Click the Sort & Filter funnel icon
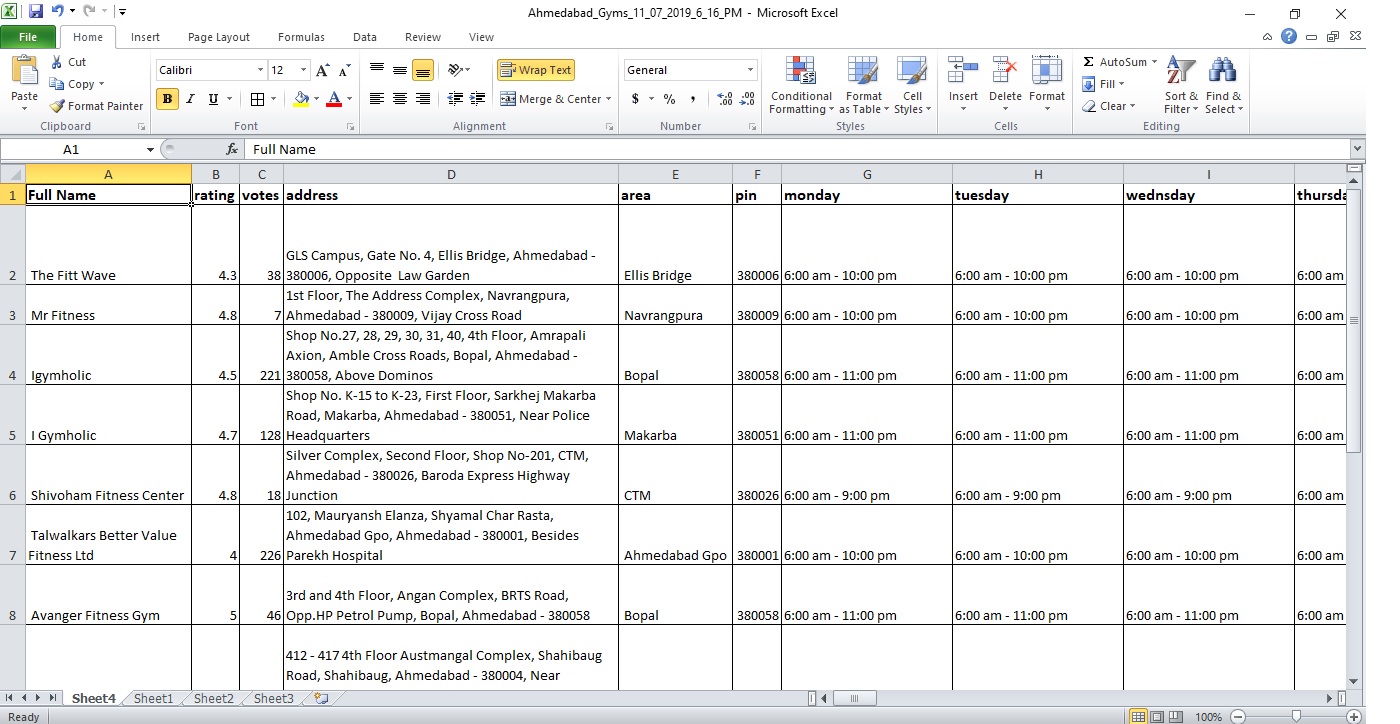Screen dimensions: 1400x724 [x=1181, y=72]
